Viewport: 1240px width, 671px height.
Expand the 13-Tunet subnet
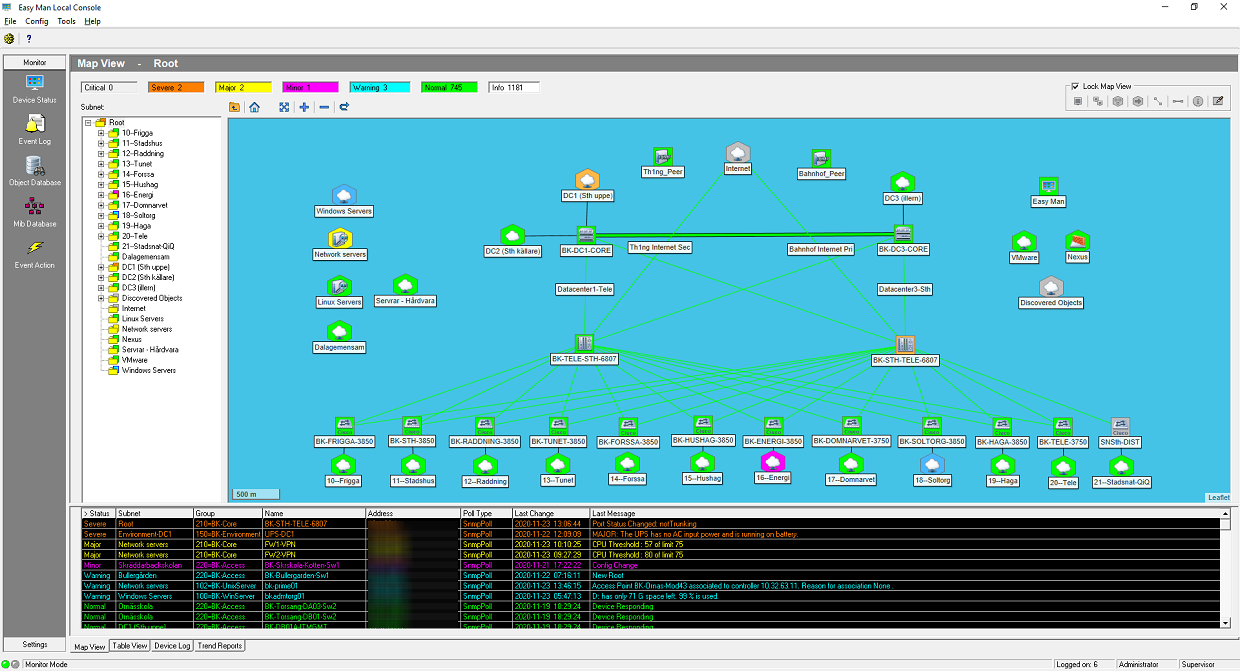point(101,164)
